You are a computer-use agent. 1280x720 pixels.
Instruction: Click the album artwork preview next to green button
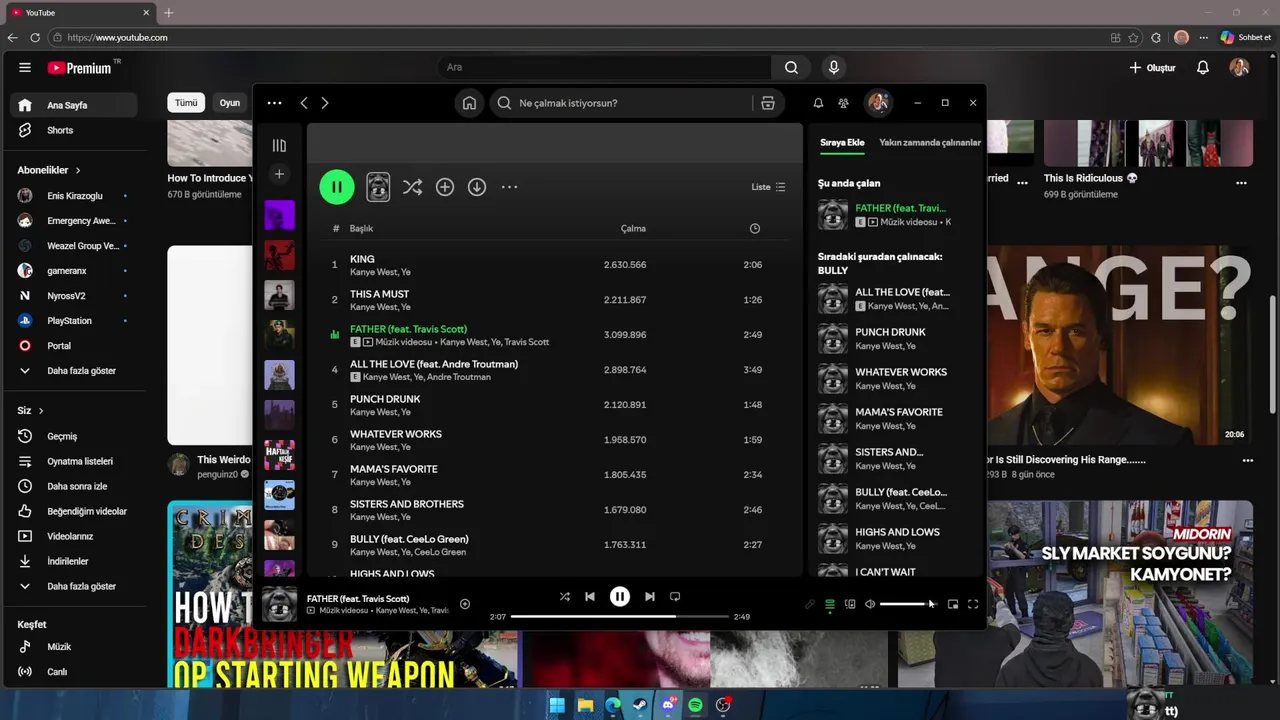tap(378, 187)
